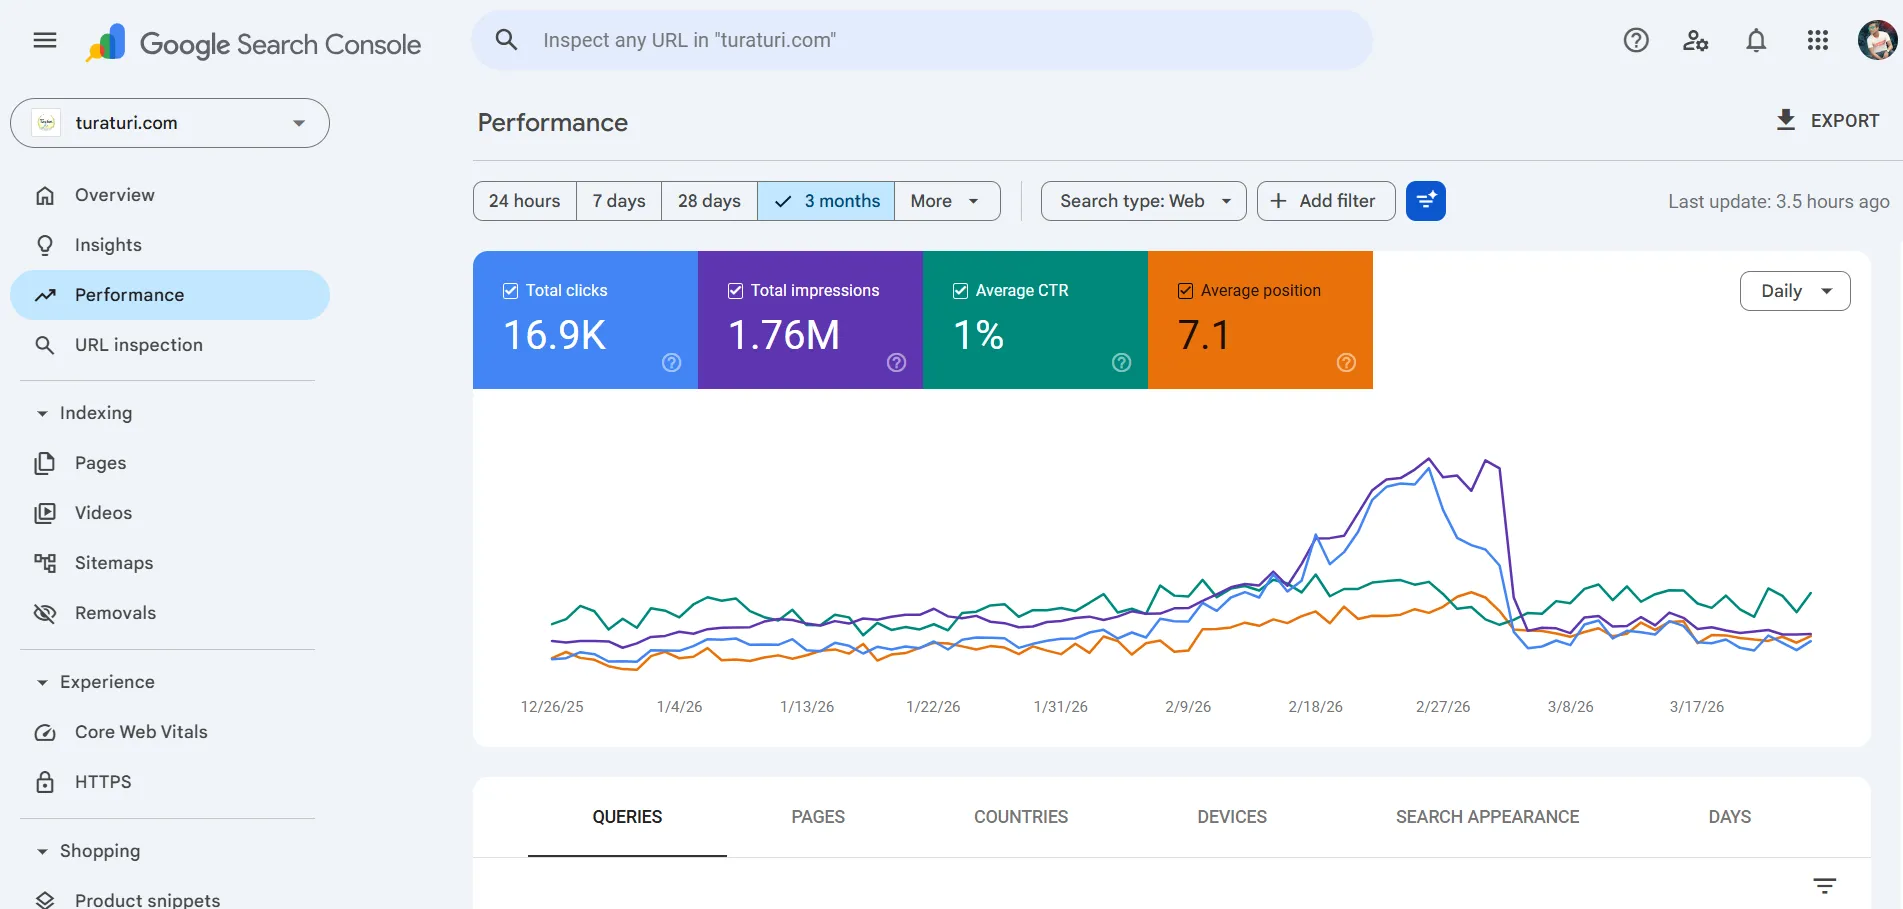Click the orange Average position card
The height and width of the screenshot is (909, 1903).
[1260, 320]
